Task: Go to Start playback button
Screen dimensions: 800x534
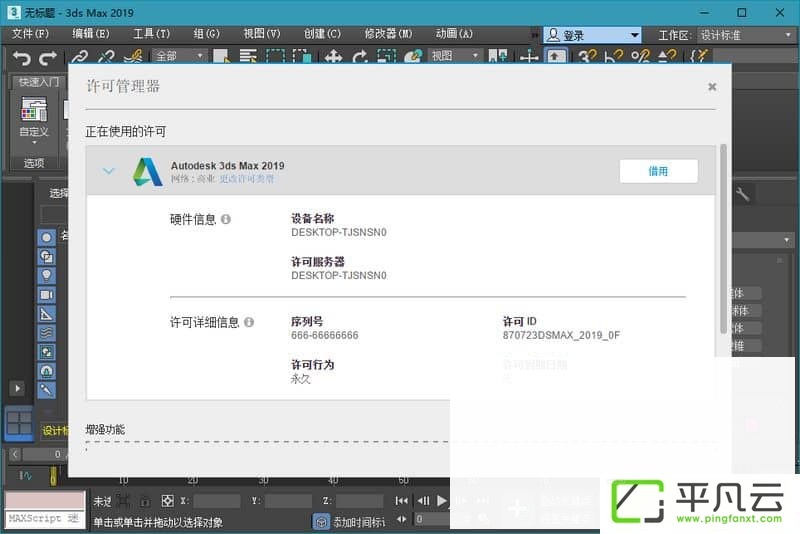Action: pyautogui.click(x=402, y=501)
